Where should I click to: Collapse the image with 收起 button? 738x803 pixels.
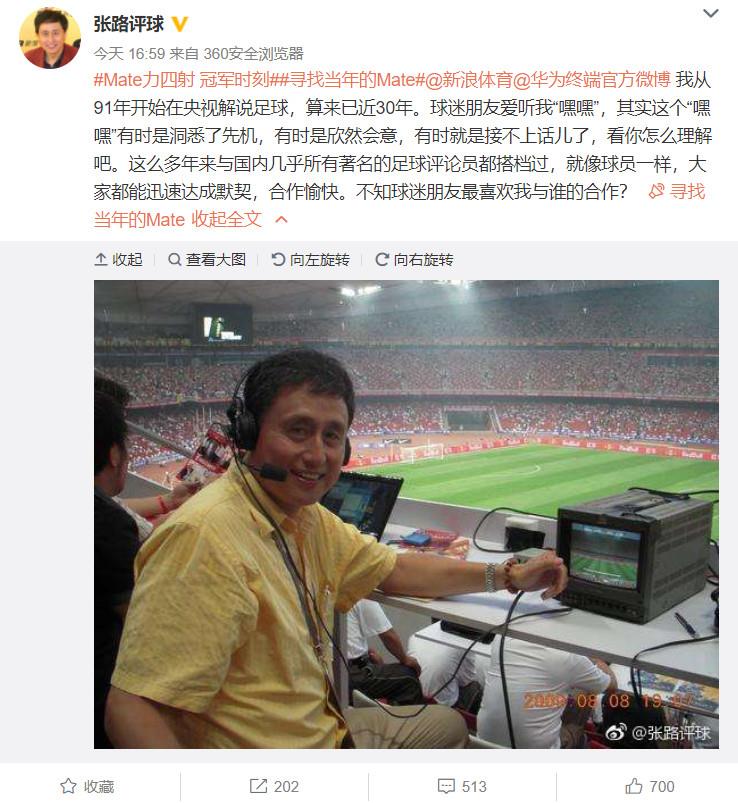(x=118, y=260)
